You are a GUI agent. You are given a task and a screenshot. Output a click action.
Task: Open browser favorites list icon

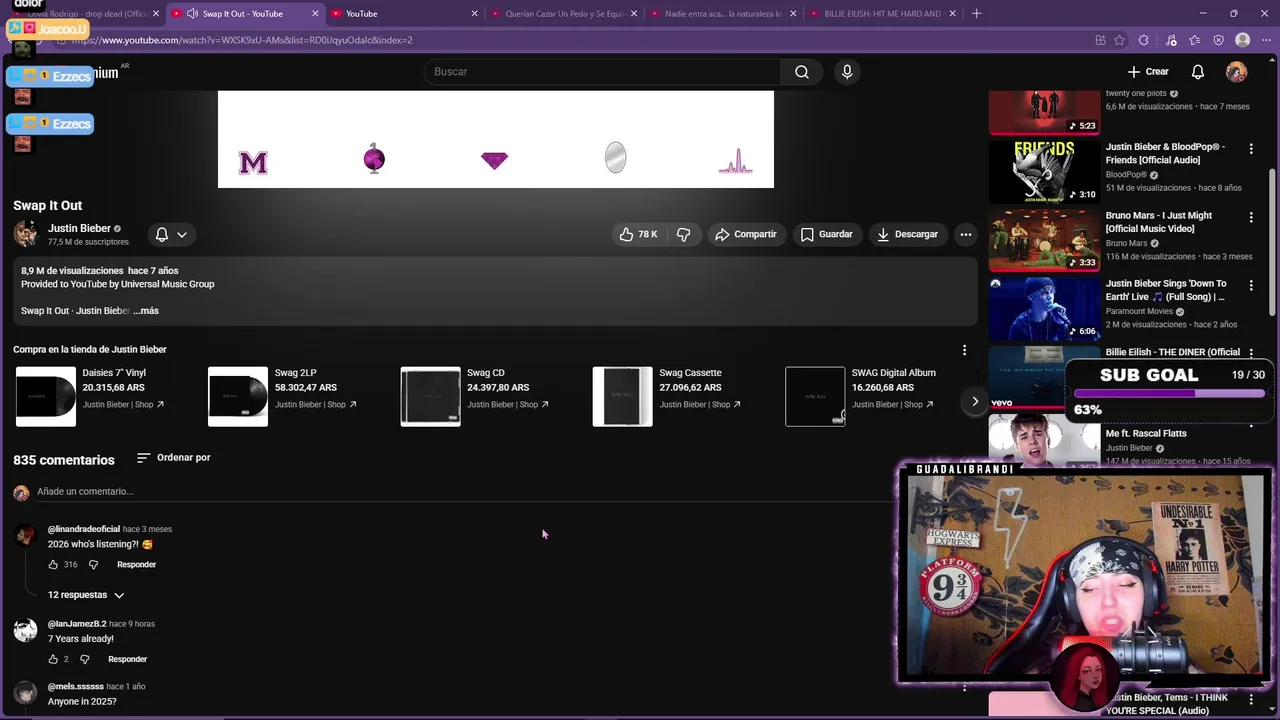coord(1195,40)
